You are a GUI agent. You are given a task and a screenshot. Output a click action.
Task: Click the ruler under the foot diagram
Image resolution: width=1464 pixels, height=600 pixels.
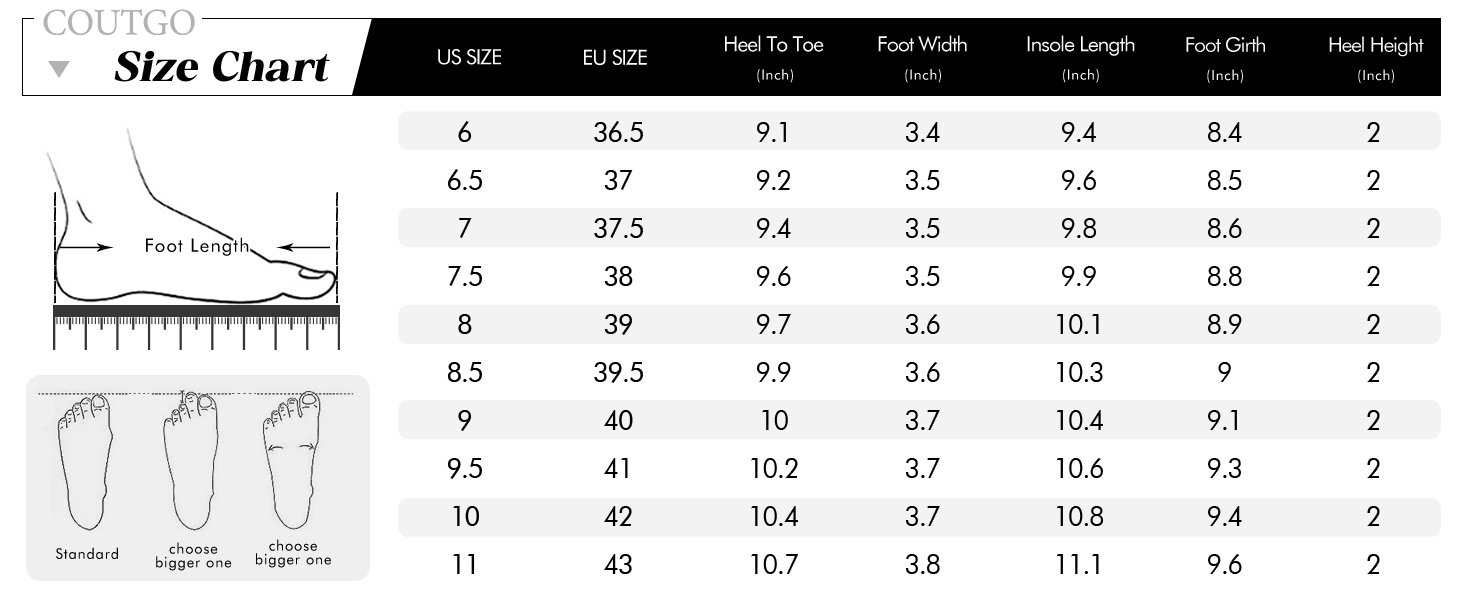(x=196, y=326)
